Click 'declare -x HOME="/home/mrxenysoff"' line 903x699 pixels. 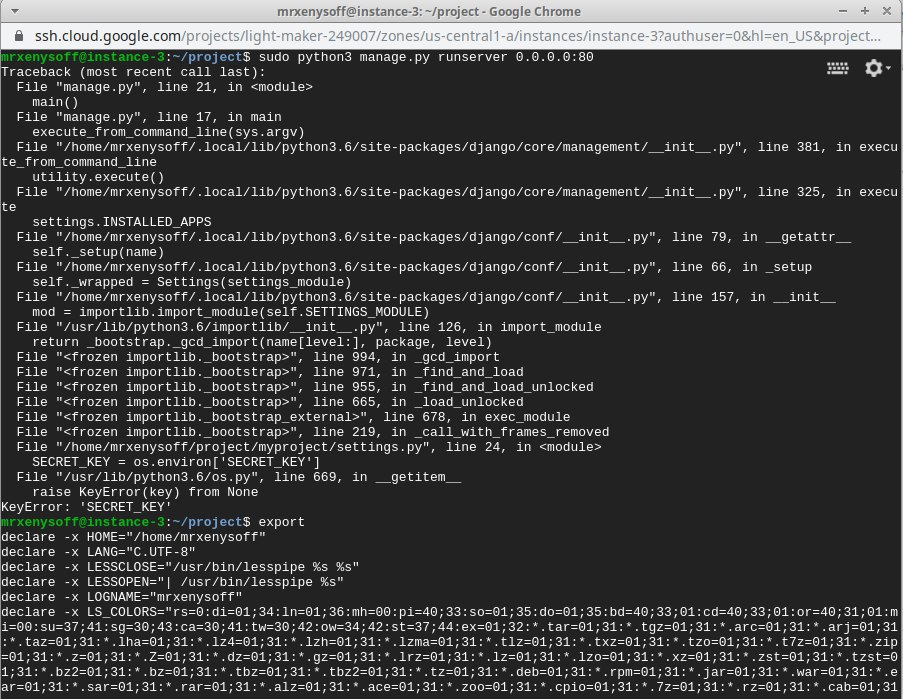tap(133, 536)
